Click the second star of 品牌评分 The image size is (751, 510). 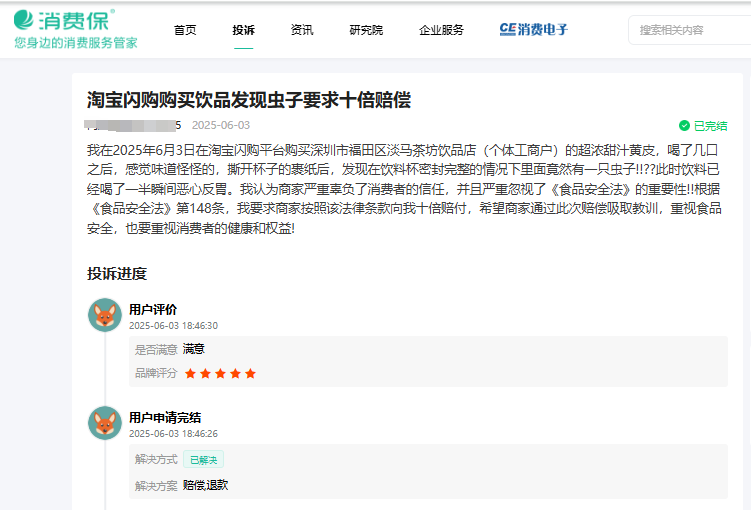coord(205,374)
